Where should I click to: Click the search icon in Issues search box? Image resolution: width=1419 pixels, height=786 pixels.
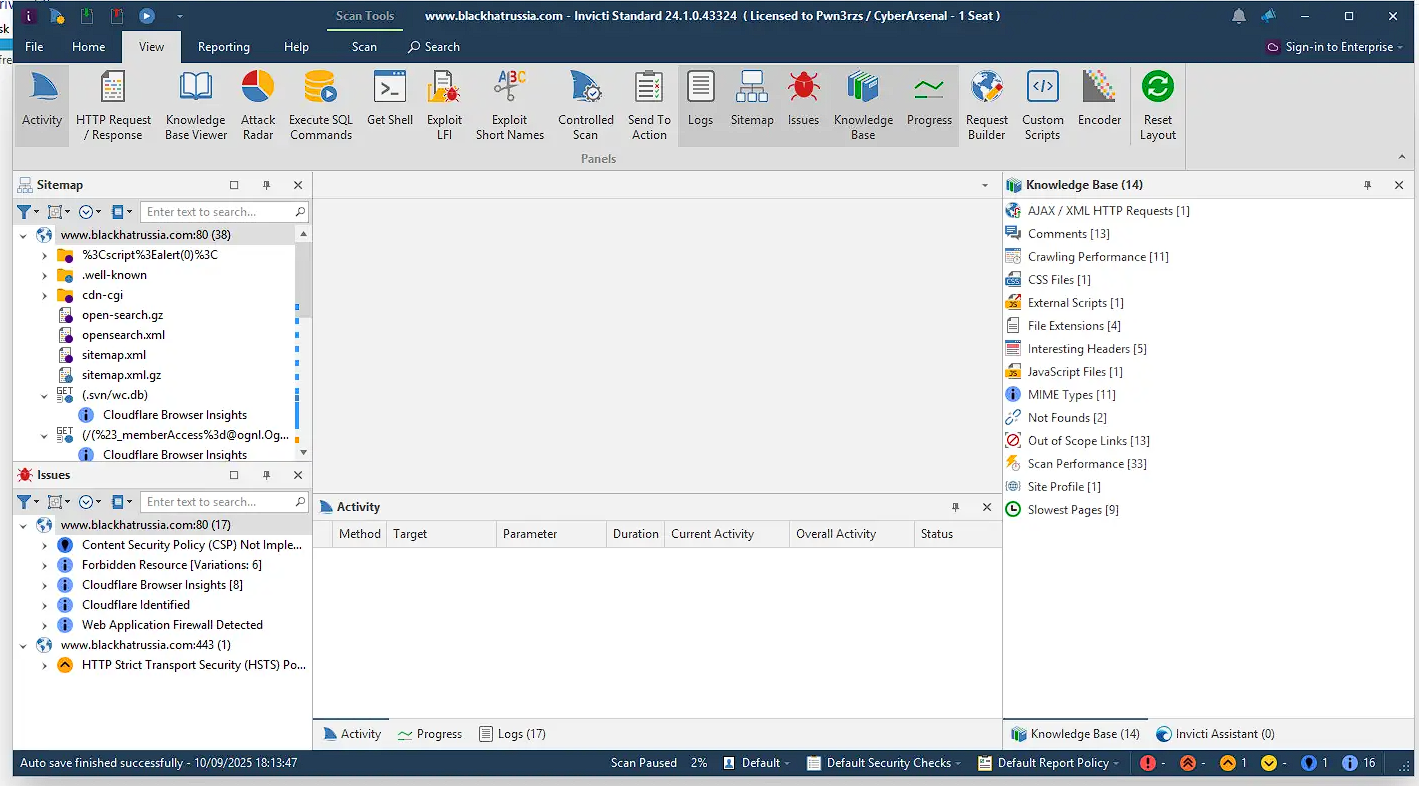click(300, 502)
